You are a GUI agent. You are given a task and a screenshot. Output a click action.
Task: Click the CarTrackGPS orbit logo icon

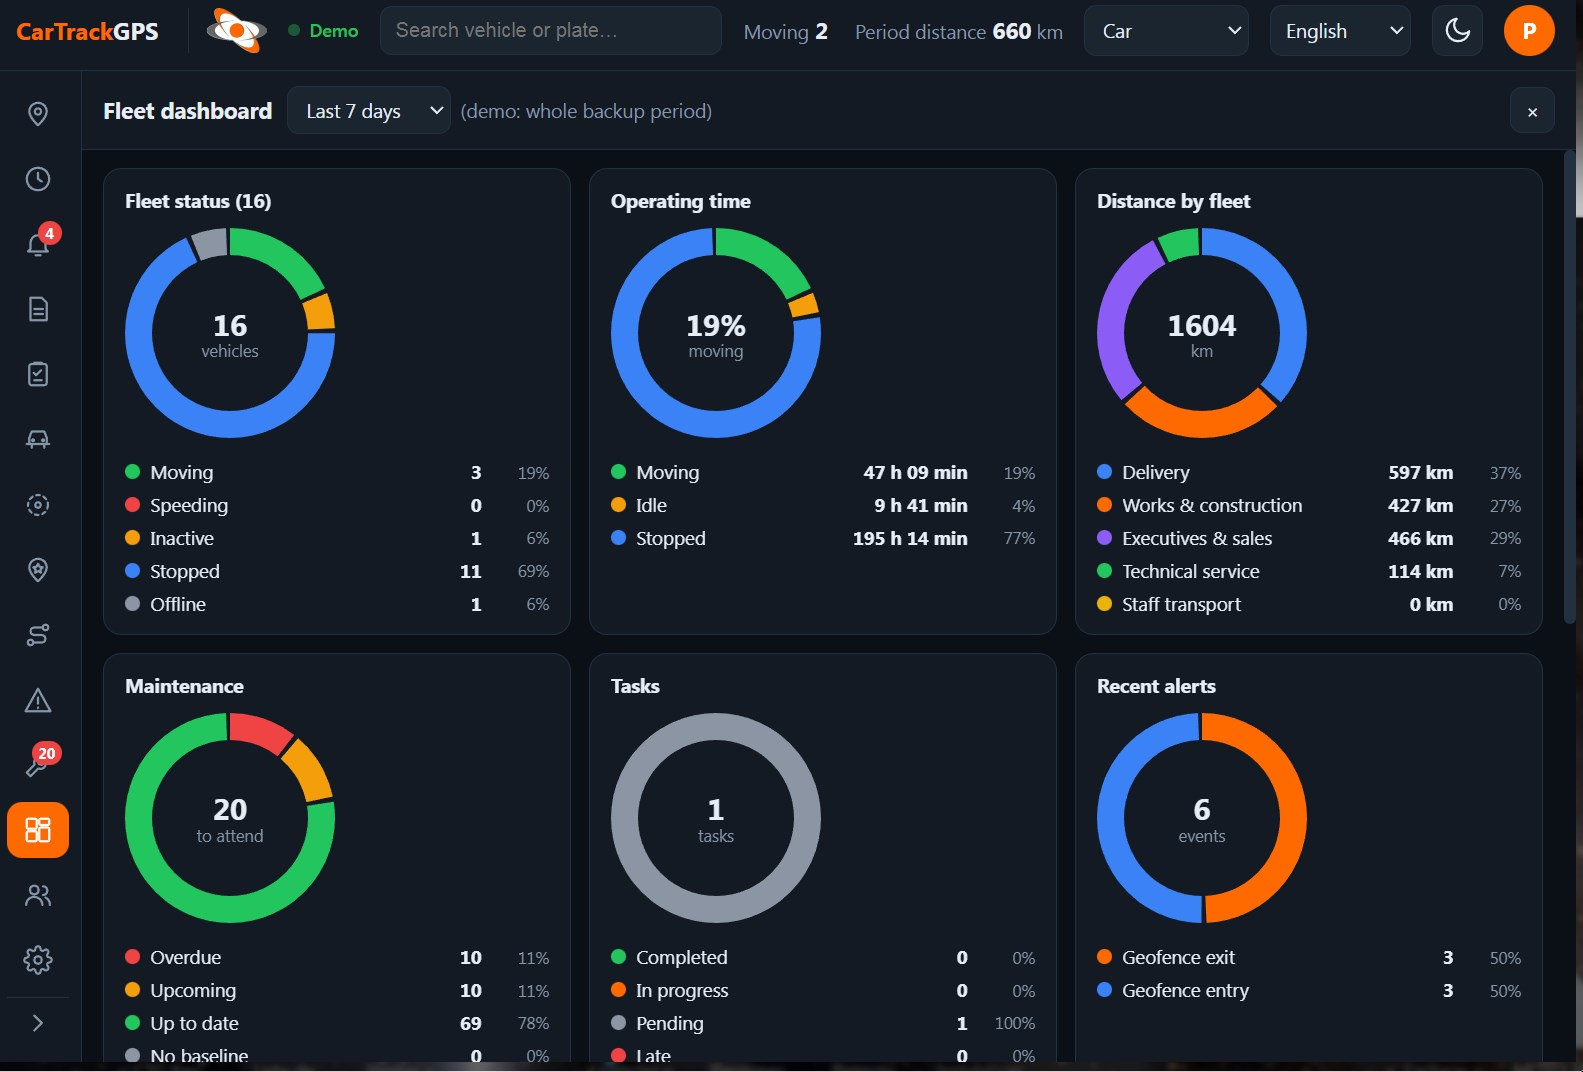point(236,31)
